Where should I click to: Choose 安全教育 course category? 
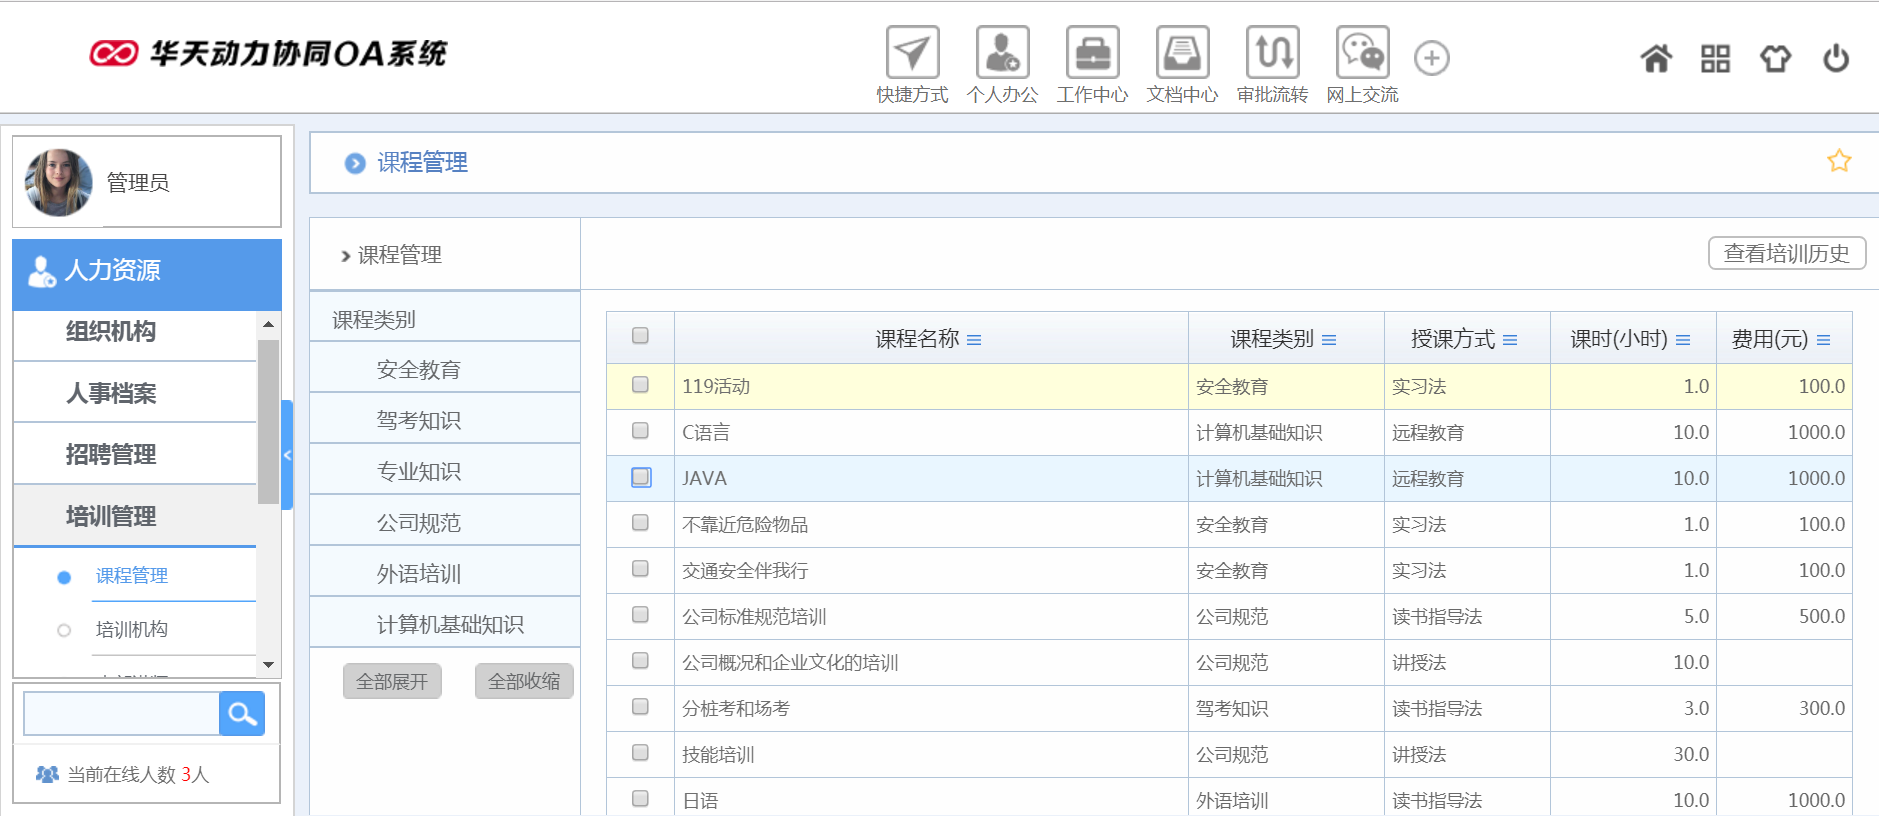coord(418,370)
